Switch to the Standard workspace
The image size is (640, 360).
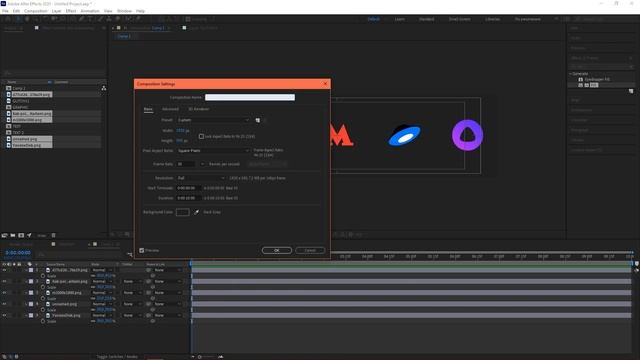point(427,19)
